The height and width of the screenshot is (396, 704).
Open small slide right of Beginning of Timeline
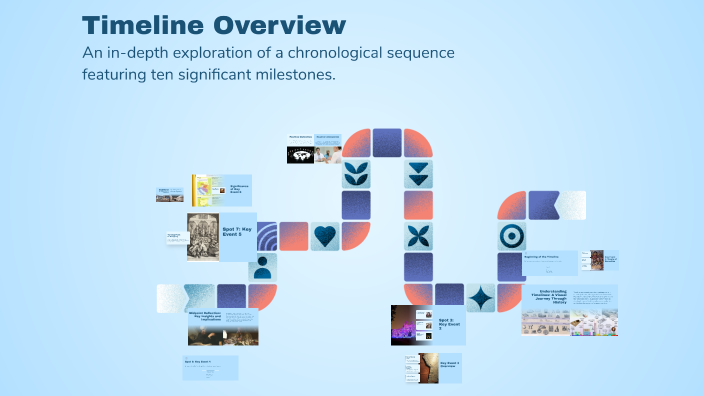point(600,260)
